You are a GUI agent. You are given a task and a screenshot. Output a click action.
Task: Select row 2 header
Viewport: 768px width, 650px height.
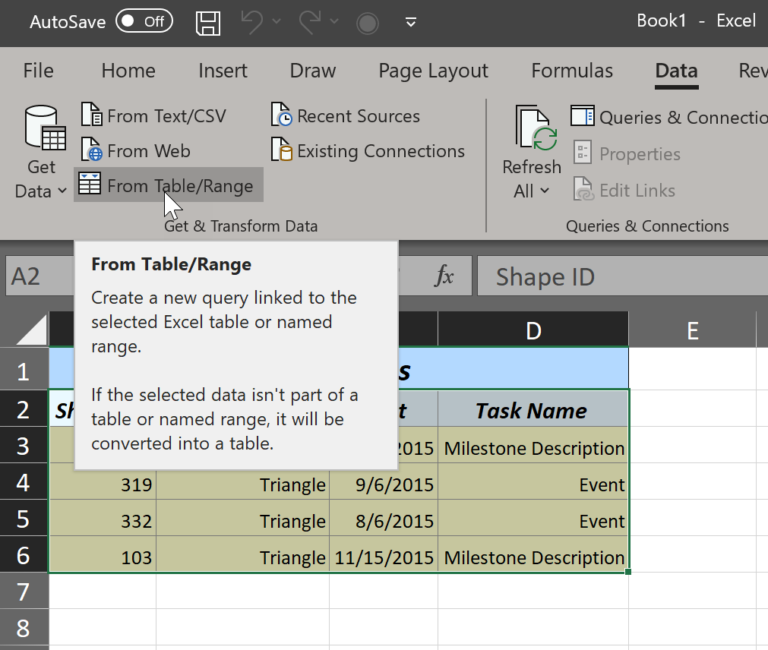(x=24, y=409)
